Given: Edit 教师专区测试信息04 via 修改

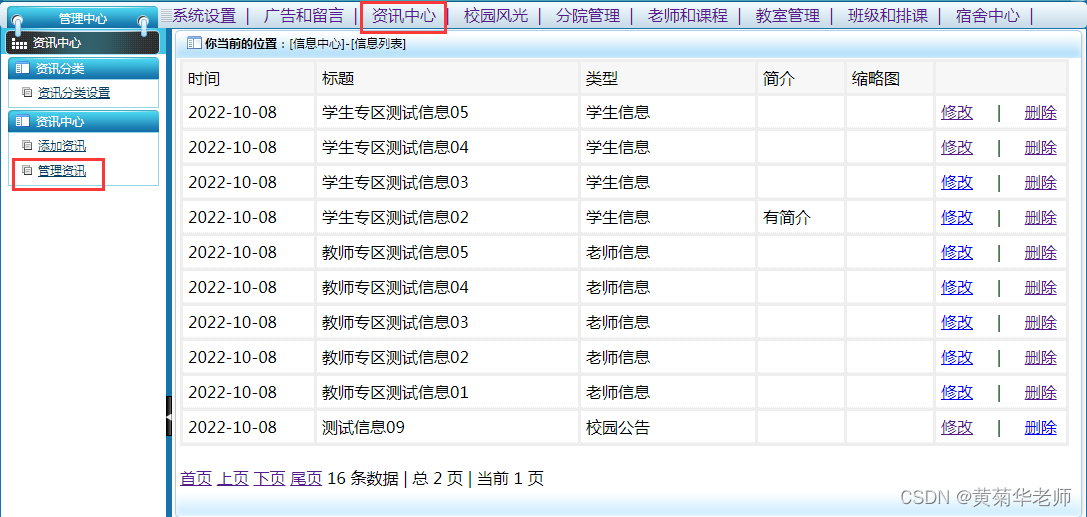Looking at the screenshot, I should 957,287.
